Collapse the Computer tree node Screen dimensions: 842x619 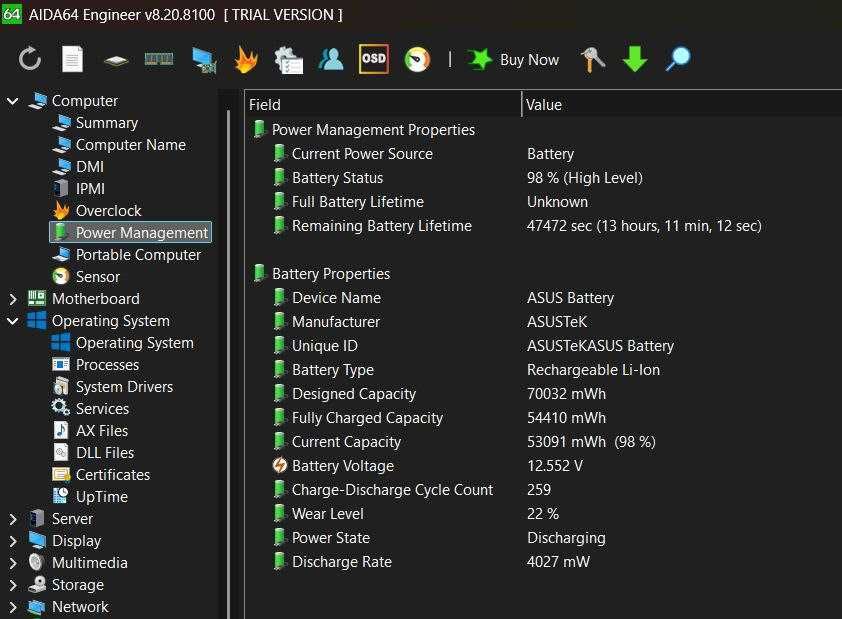[x=13, y=100]
